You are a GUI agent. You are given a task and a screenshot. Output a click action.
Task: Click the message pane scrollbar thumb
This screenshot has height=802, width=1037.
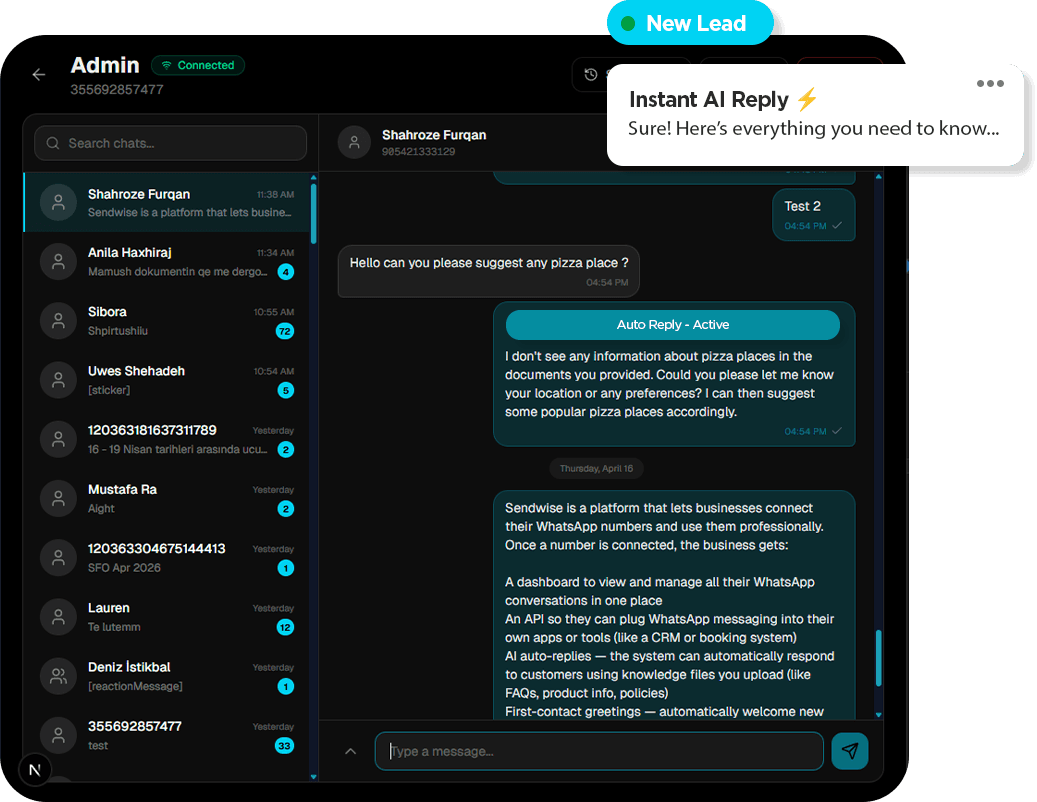tap(878, 658)
